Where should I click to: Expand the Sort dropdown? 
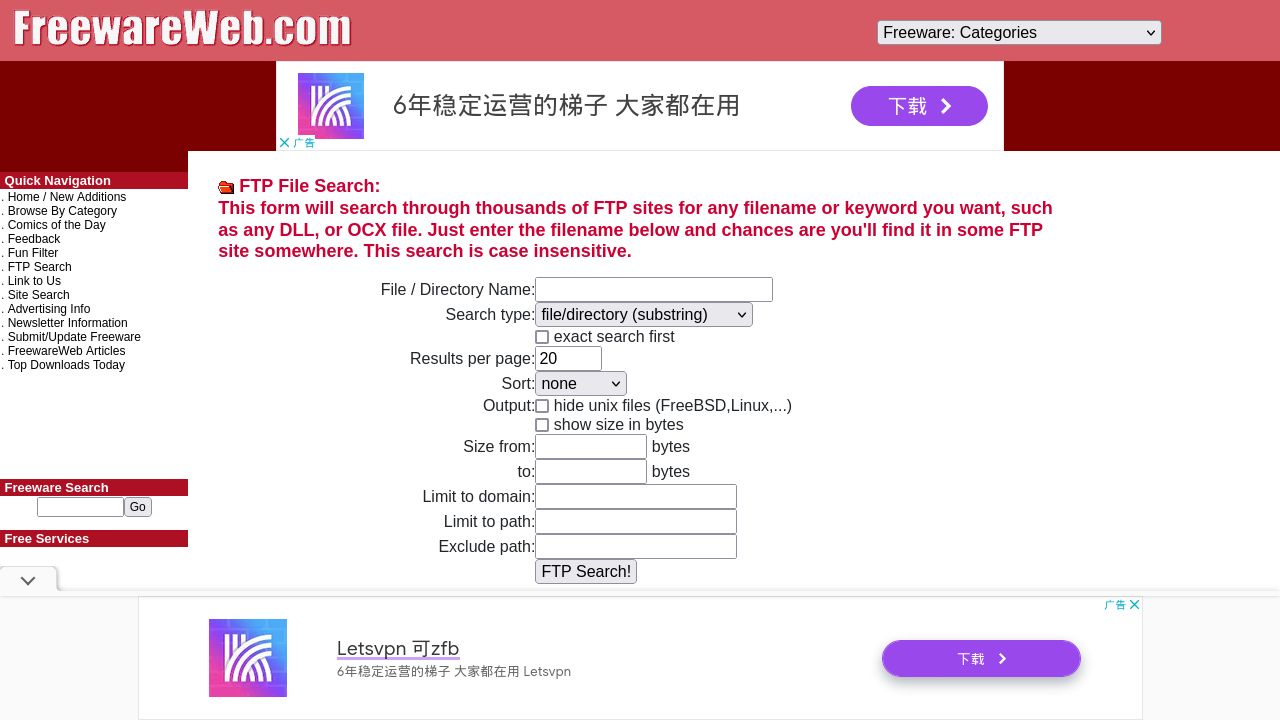click(x=581, y=384)
